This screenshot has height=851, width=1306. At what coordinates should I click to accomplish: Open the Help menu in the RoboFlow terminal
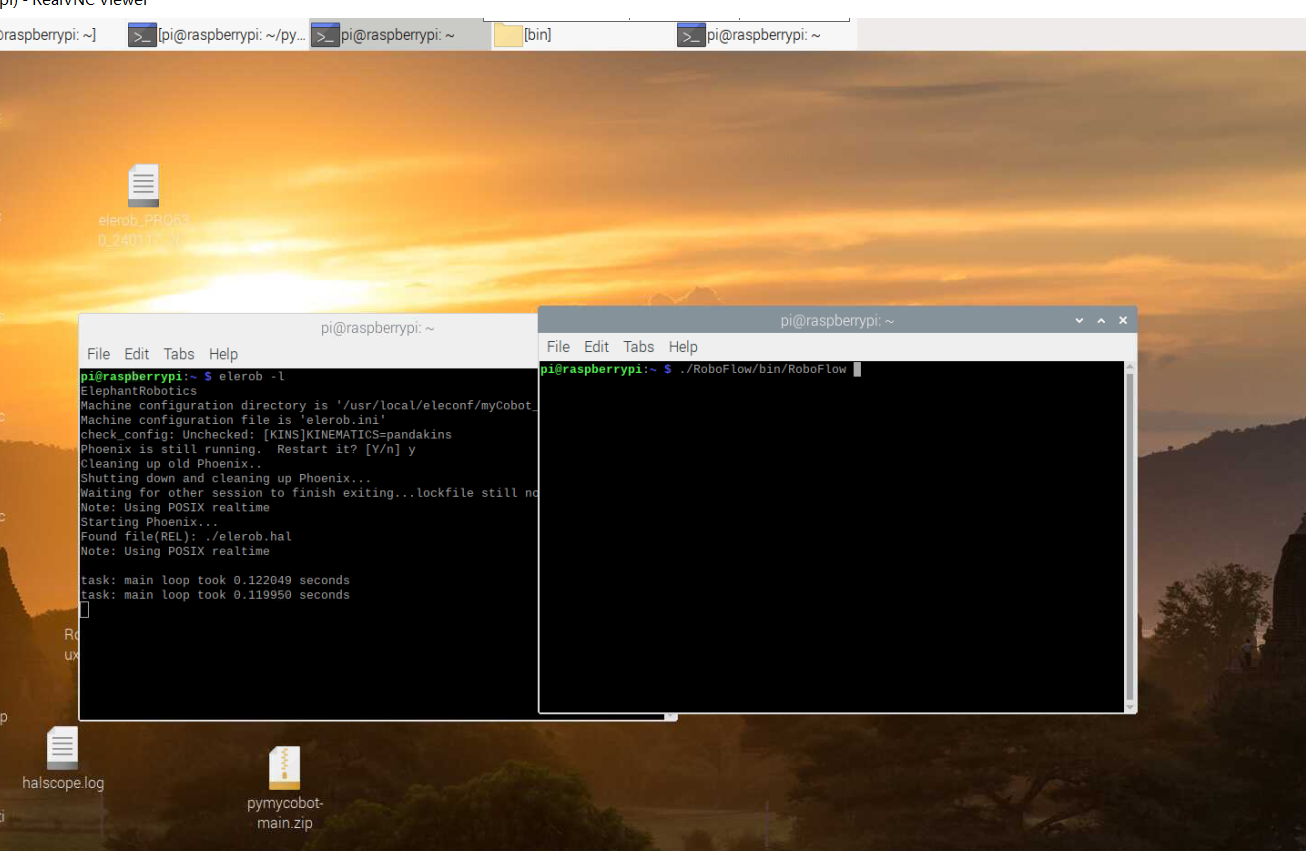click(x=683, y=347)
